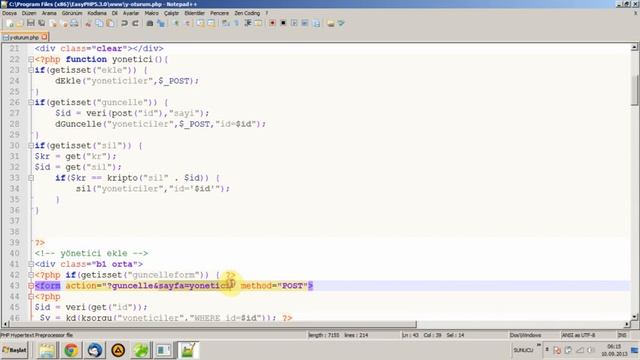Image resolution: width=640 pixels, height=360 pixels.
Task: Click the horizontal scrollbar thumb
Action: point(212,324)
